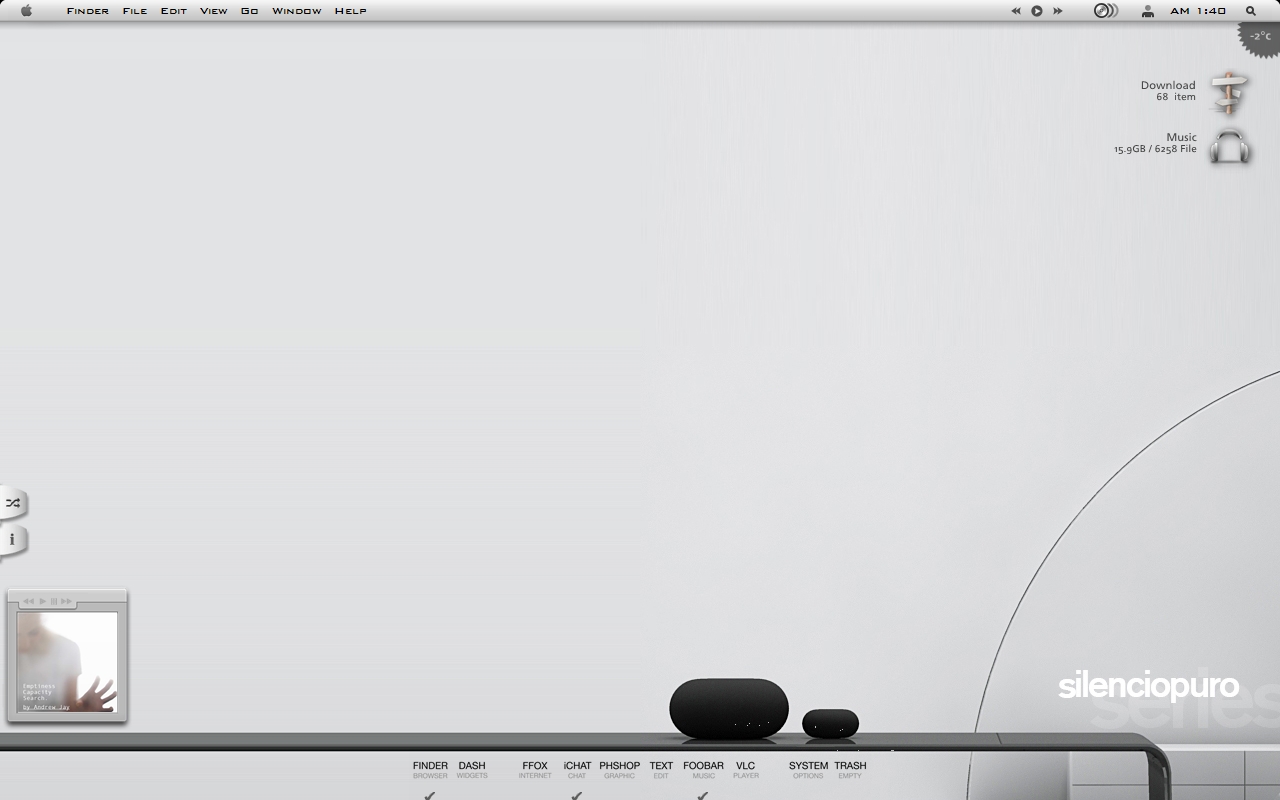Select the Download 68 item label
The height and width of the screenshot is (800, 1280).
(x=1168, y=91)
